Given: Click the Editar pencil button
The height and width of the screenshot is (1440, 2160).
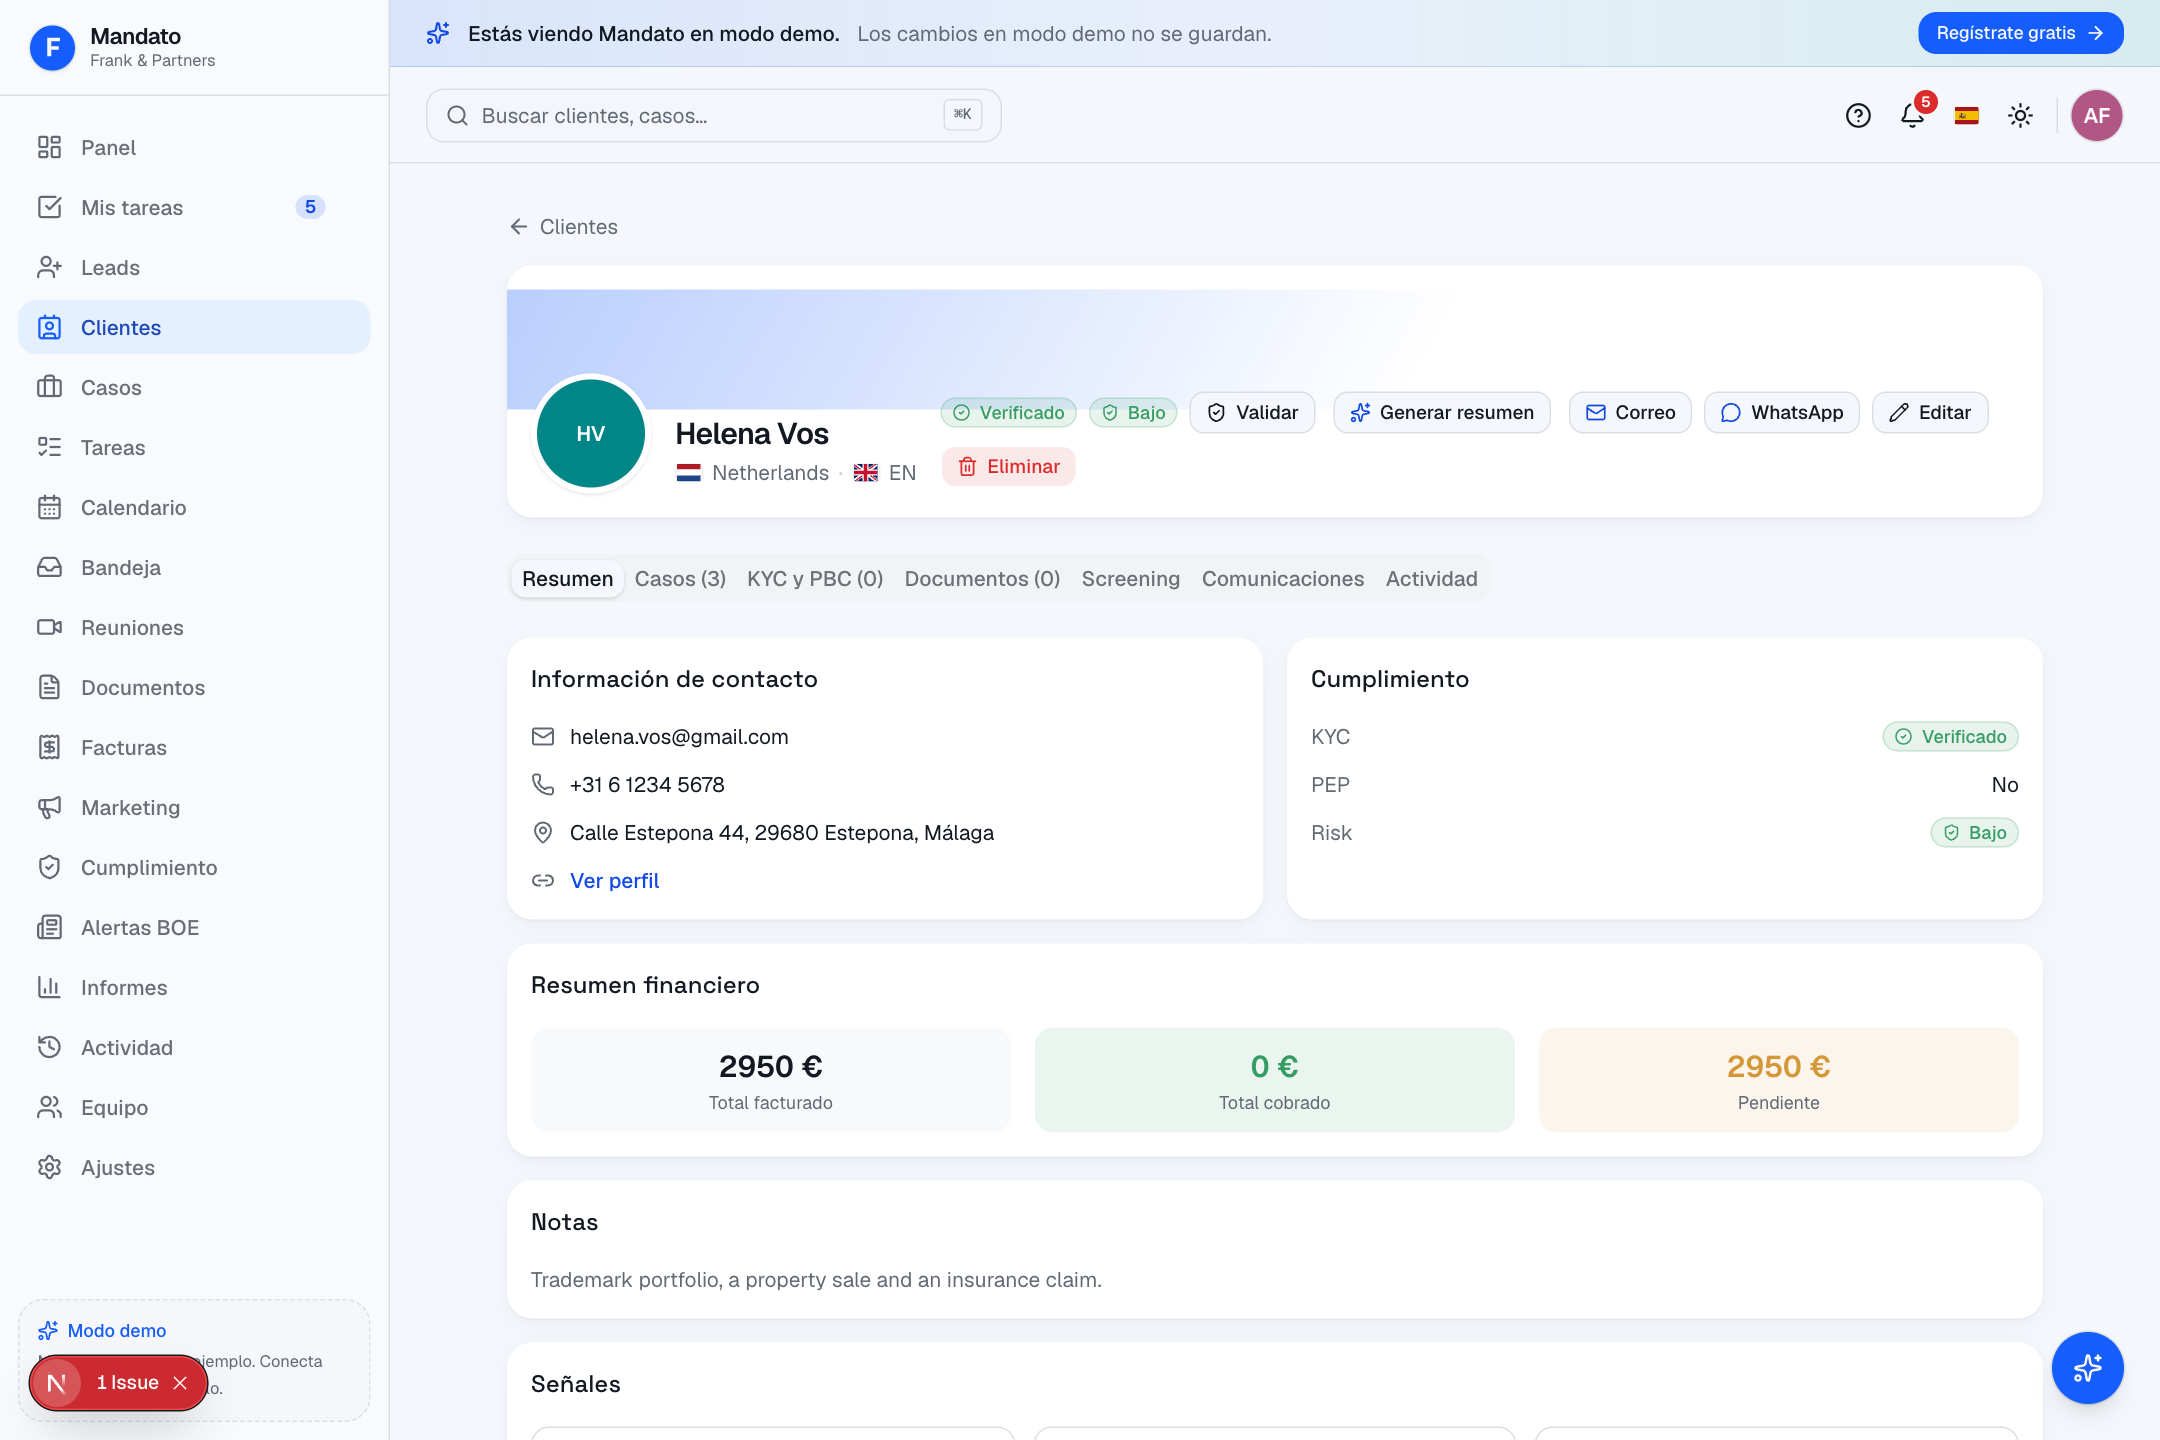Looking at the screenshot, I should pyautogui.click(x=1930, y=413).
